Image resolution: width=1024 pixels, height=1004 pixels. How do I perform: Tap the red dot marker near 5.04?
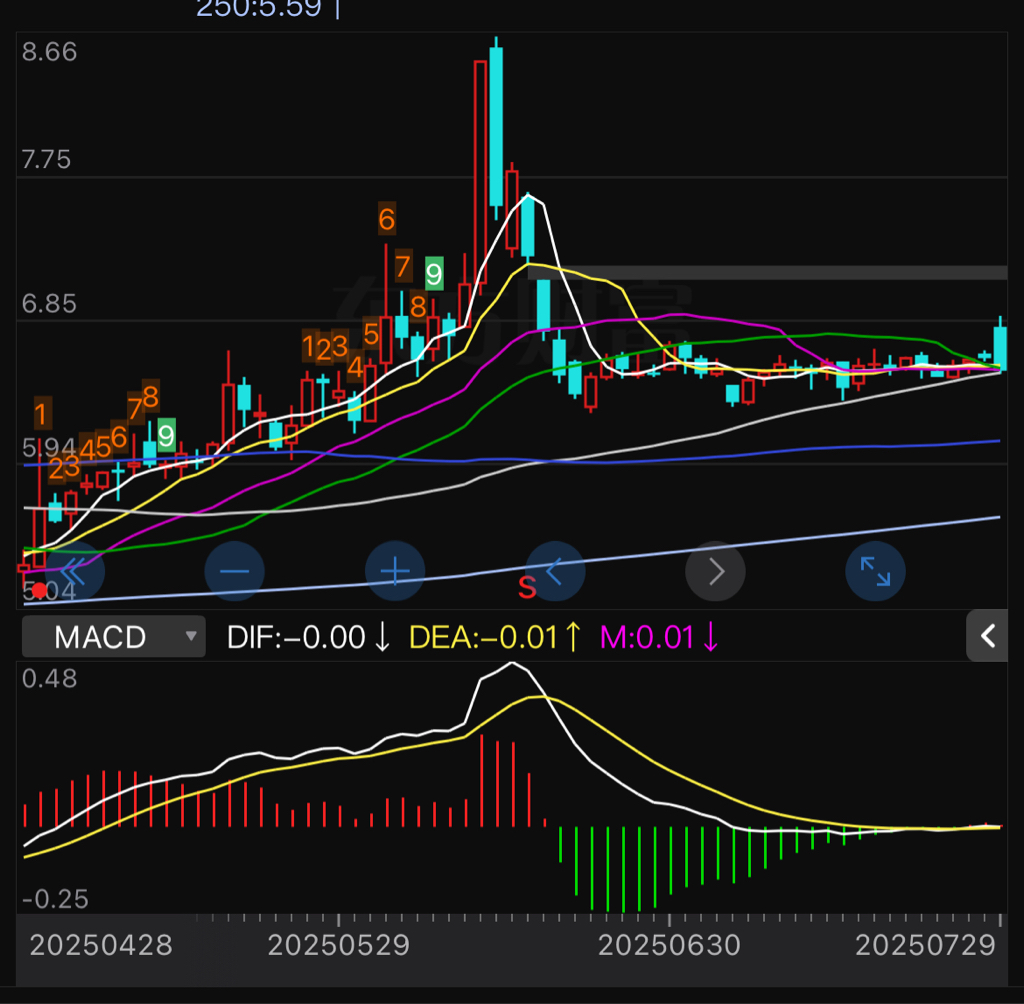pos(39,591)
